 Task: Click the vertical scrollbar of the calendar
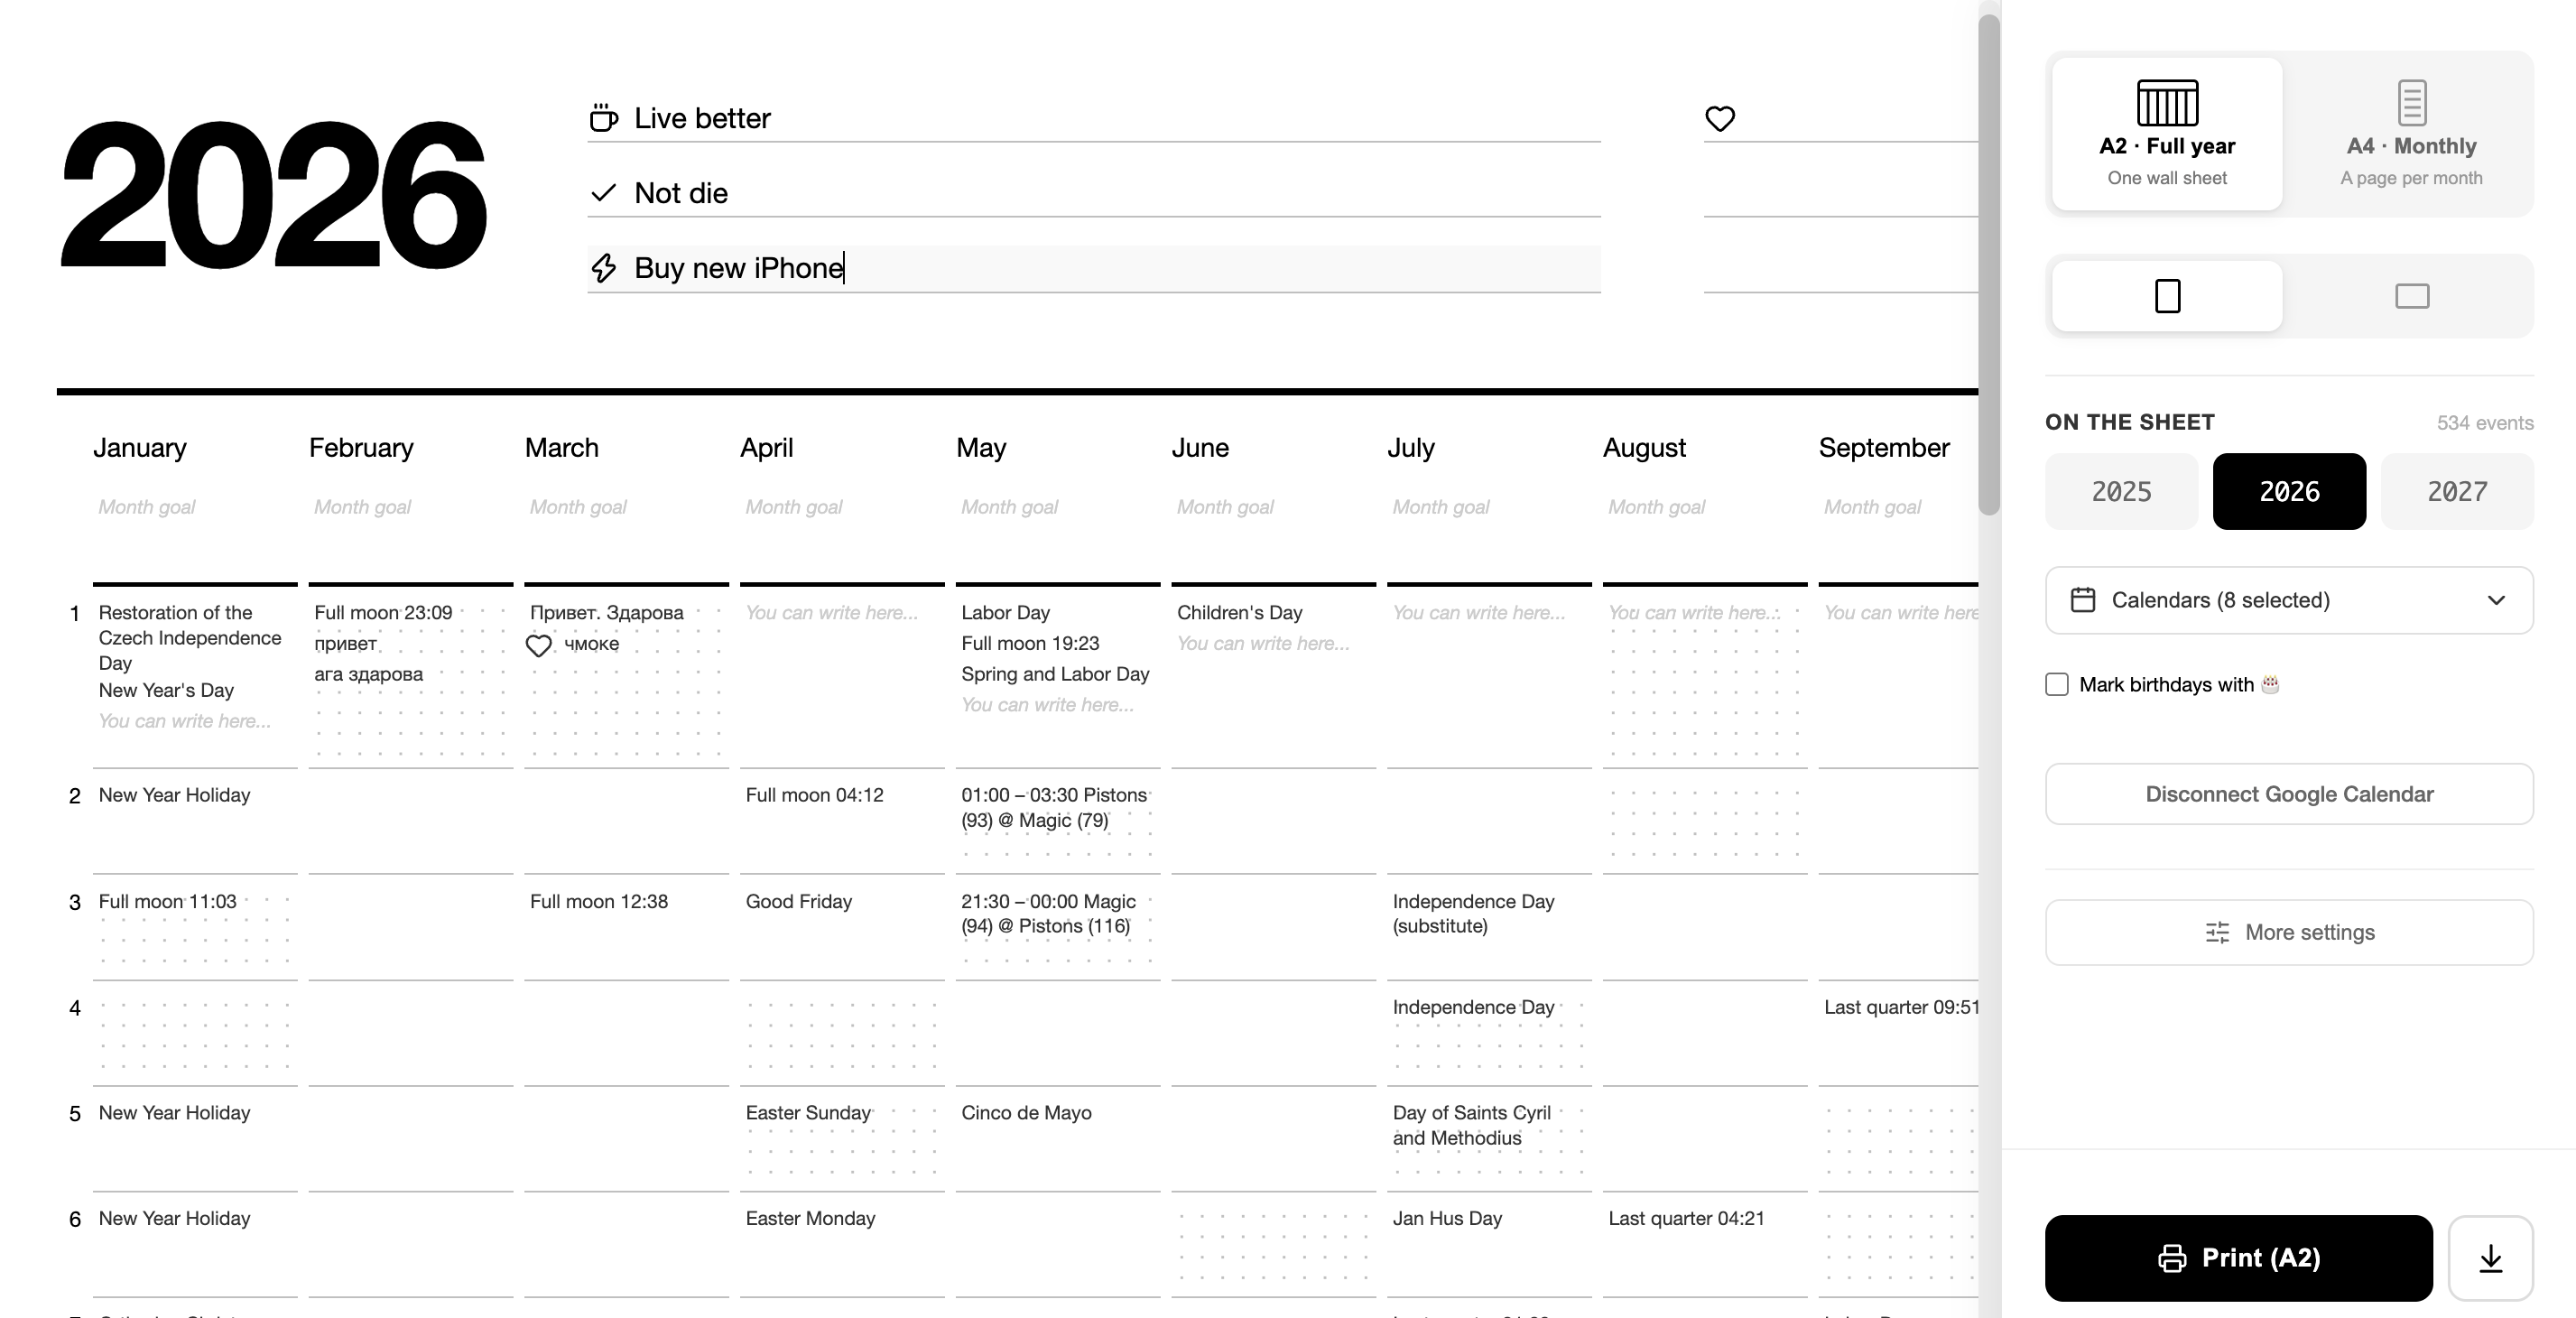click(x=1989, y=265)
